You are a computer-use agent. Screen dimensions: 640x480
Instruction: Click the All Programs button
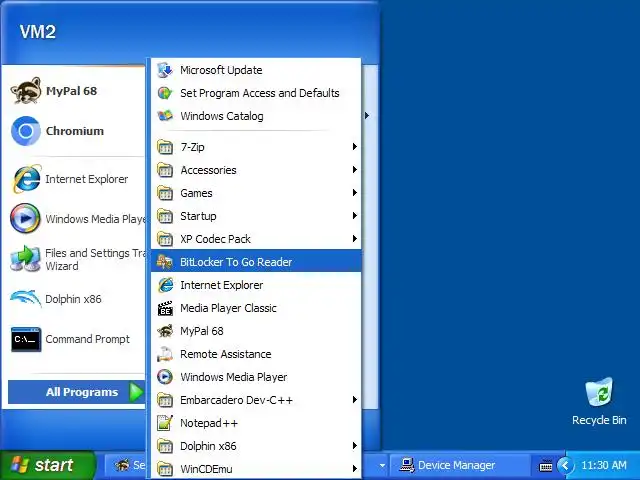tap(76, 392)
